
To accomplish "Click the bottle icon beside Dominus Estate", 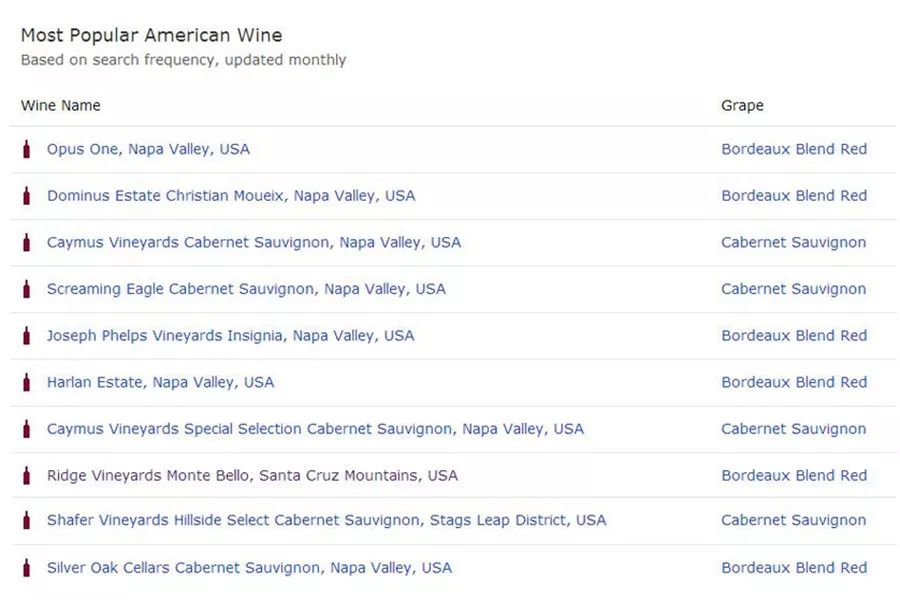I will click(x=27, y=196).
